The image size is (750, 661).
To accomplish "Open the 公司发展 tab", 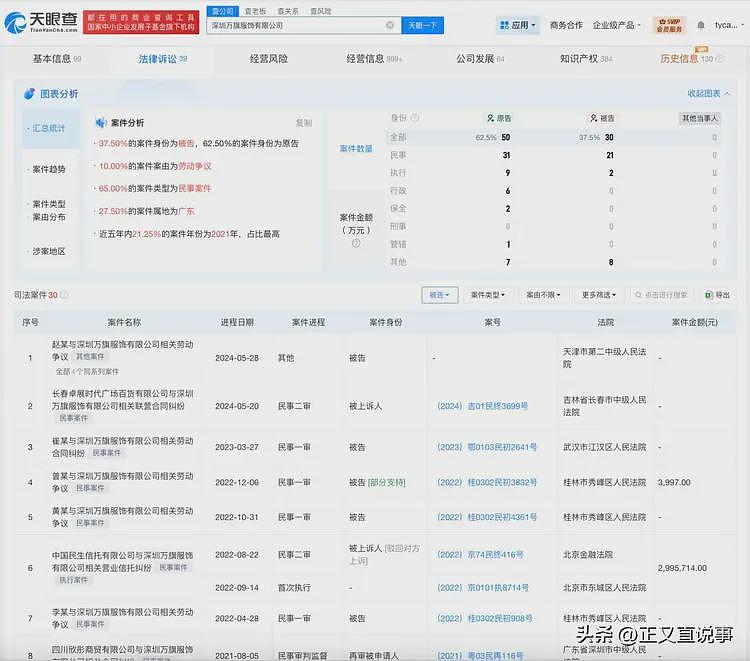I will (x=480, y=59).
